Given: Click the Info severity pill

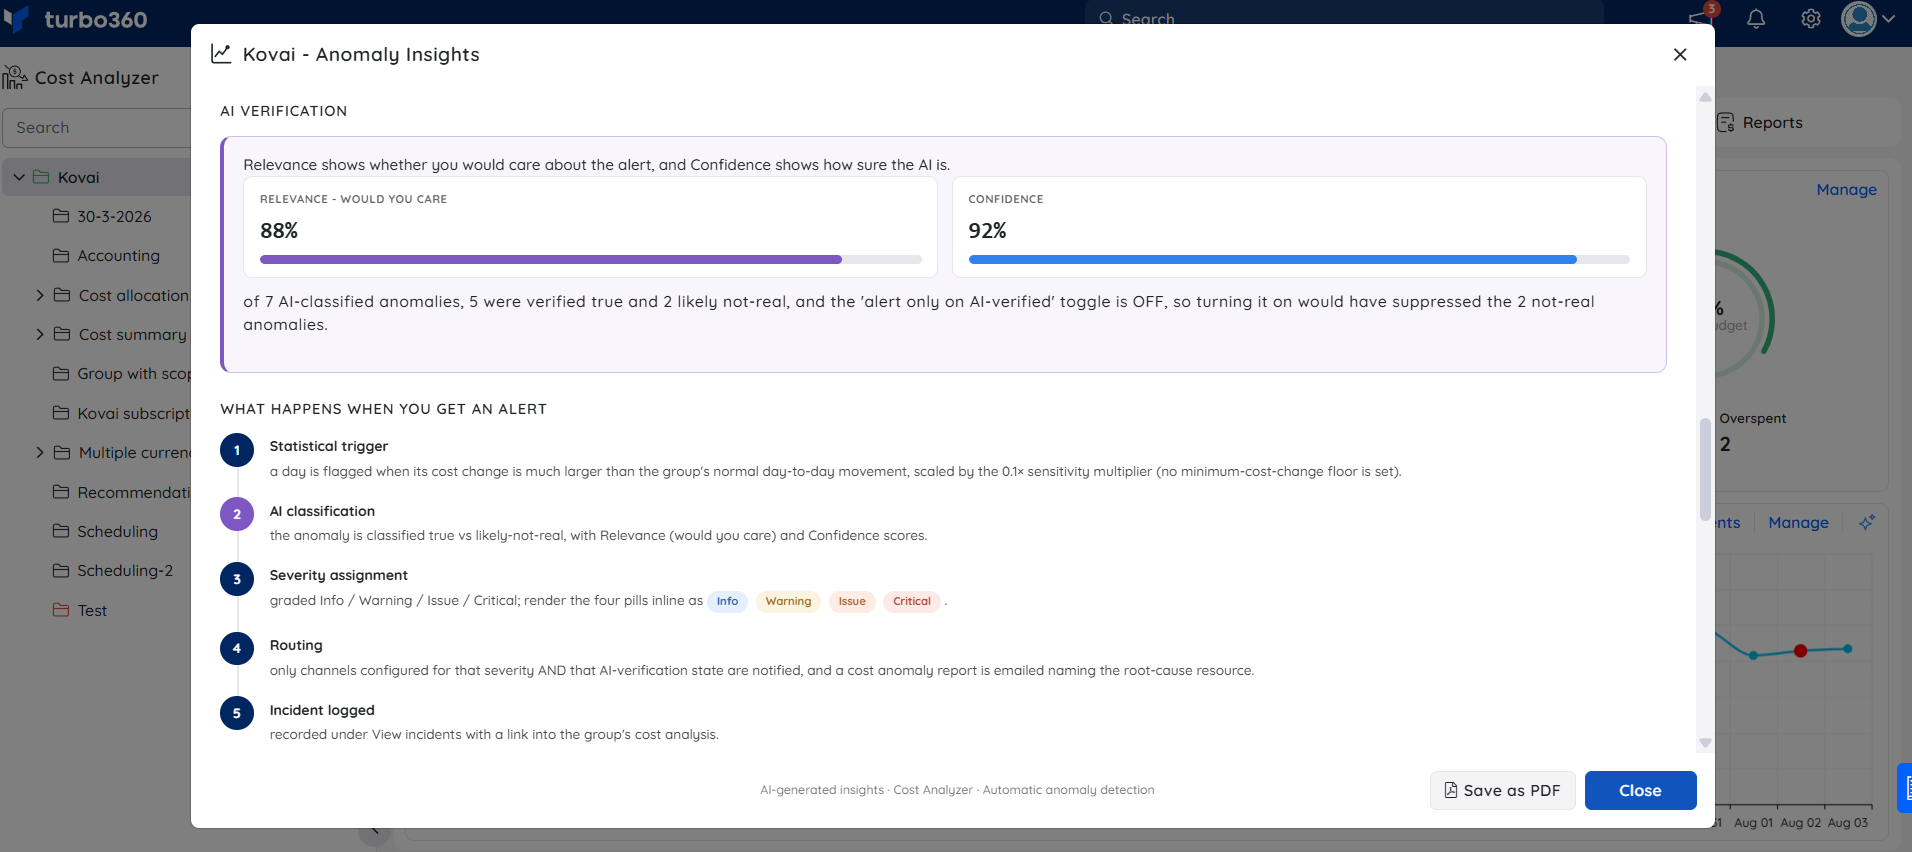Looking at the screenshot, I should (x=727, y=601).
